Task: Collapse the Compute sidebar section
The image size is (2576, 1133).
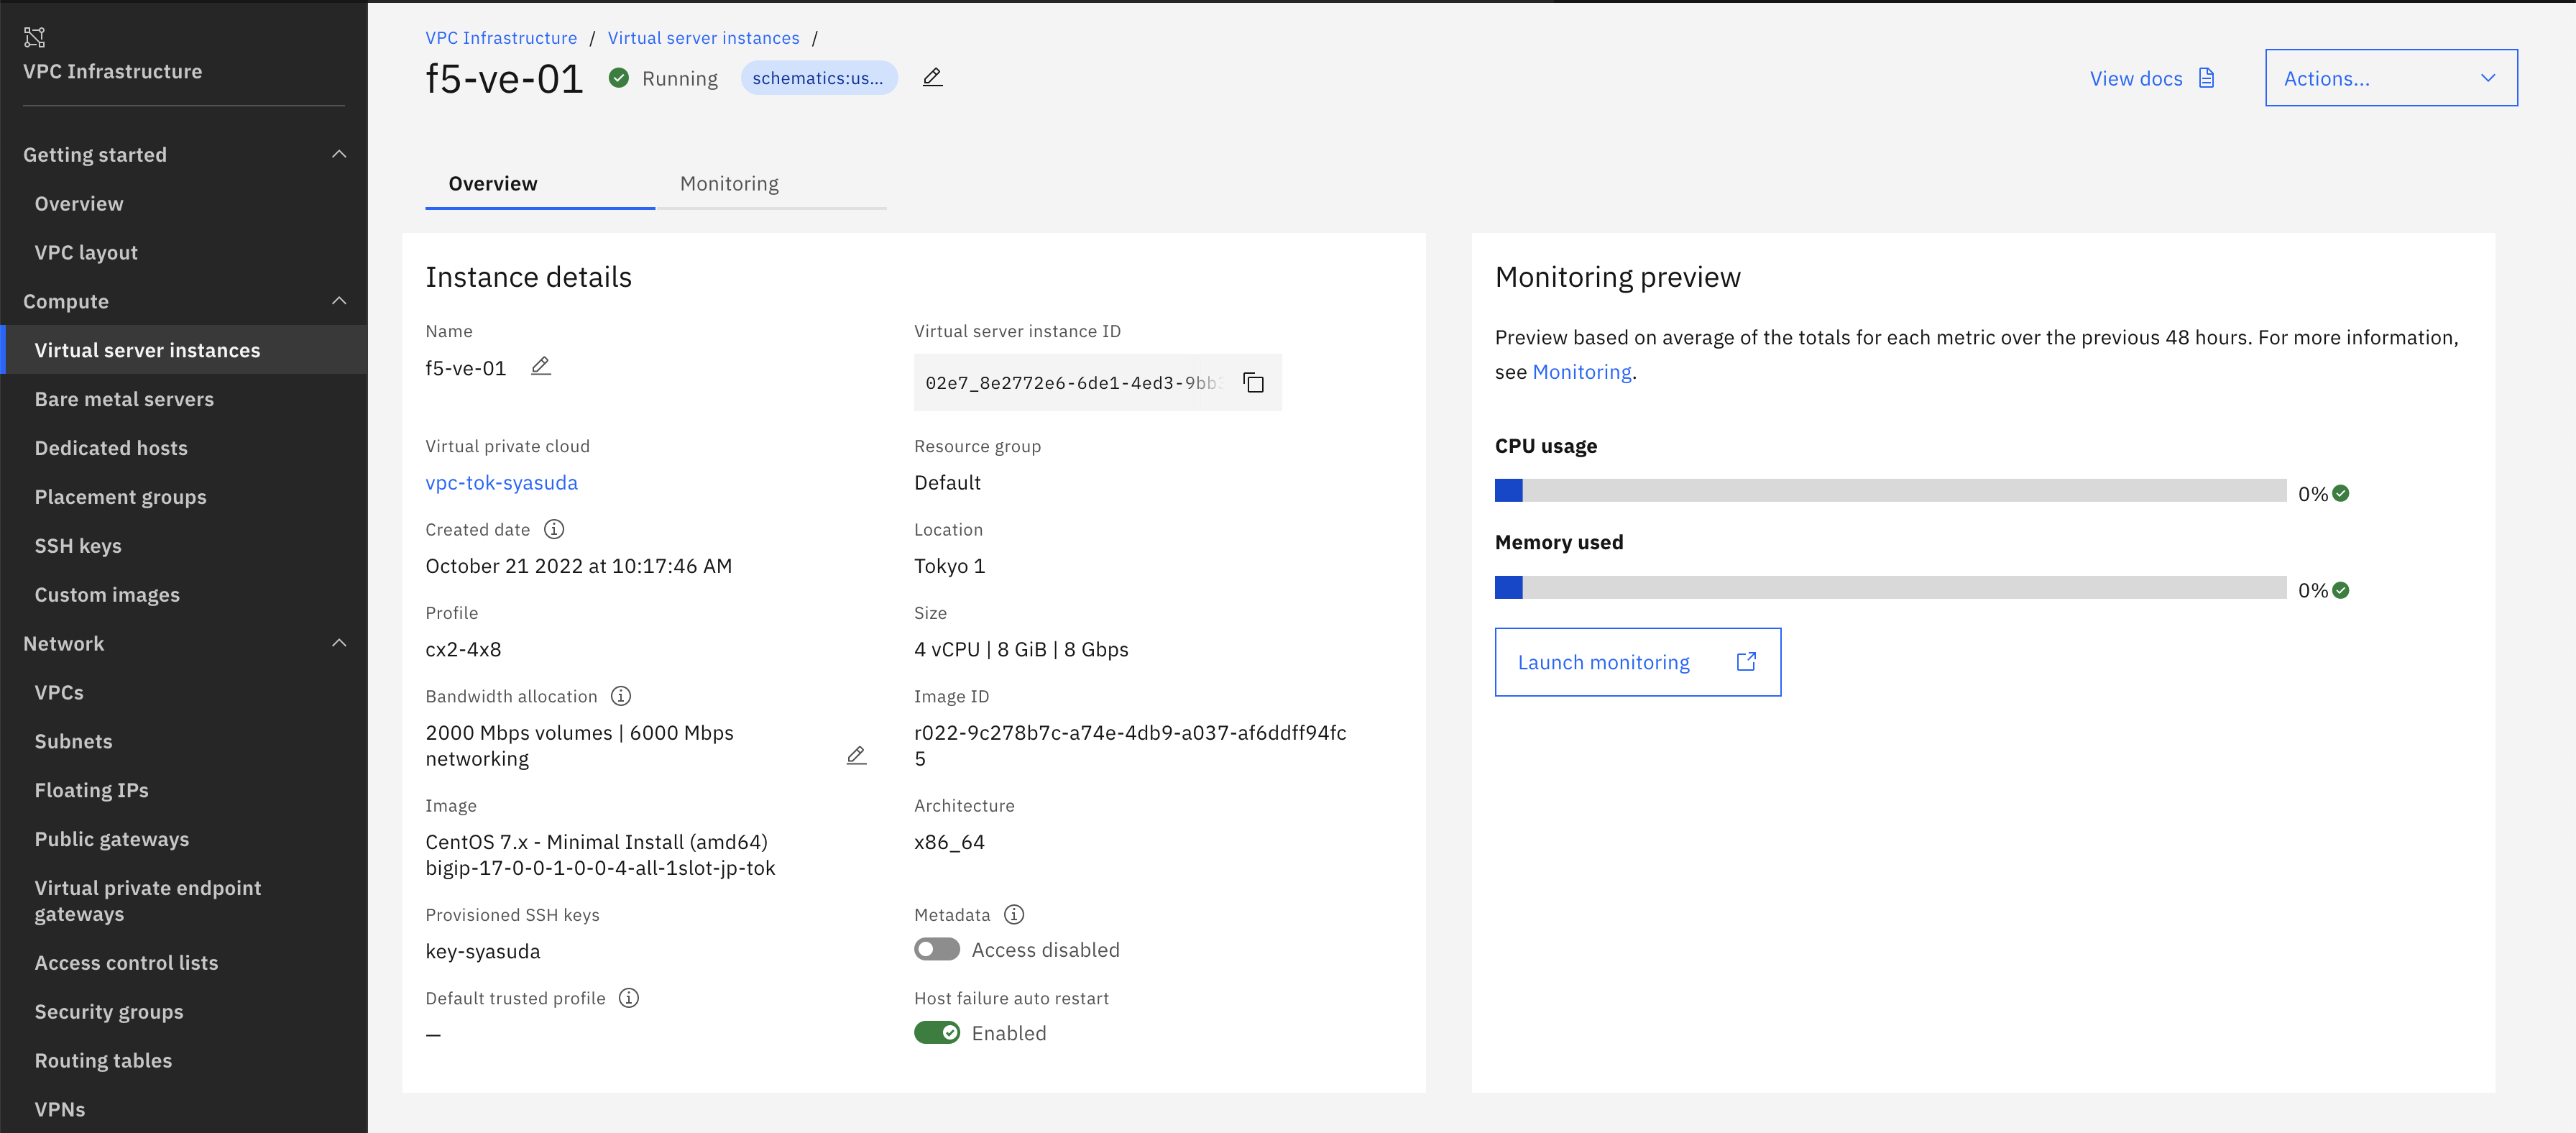Action: tap(339, 301)
